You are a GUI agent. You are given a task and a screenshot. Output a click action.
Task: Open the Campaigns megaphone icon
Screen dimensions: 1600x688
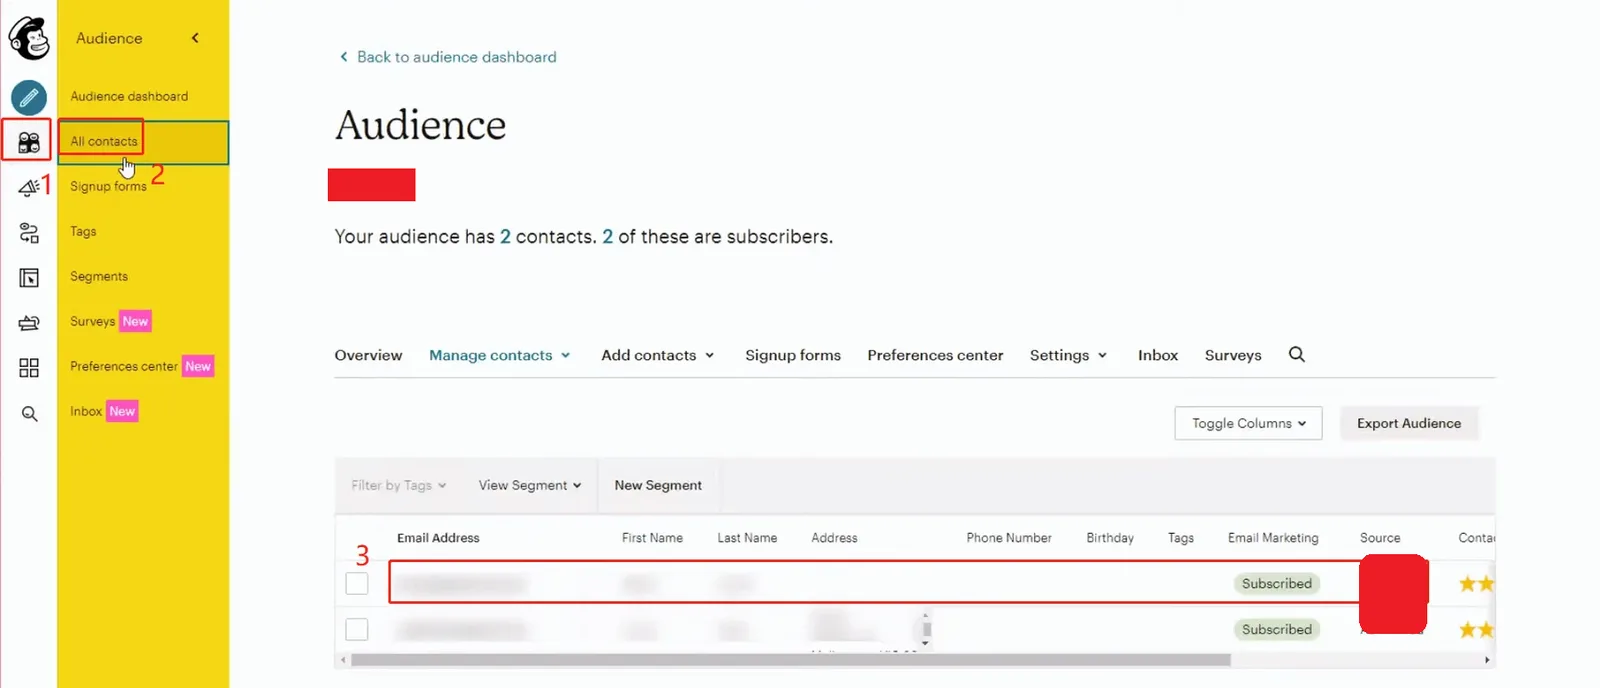29,187
